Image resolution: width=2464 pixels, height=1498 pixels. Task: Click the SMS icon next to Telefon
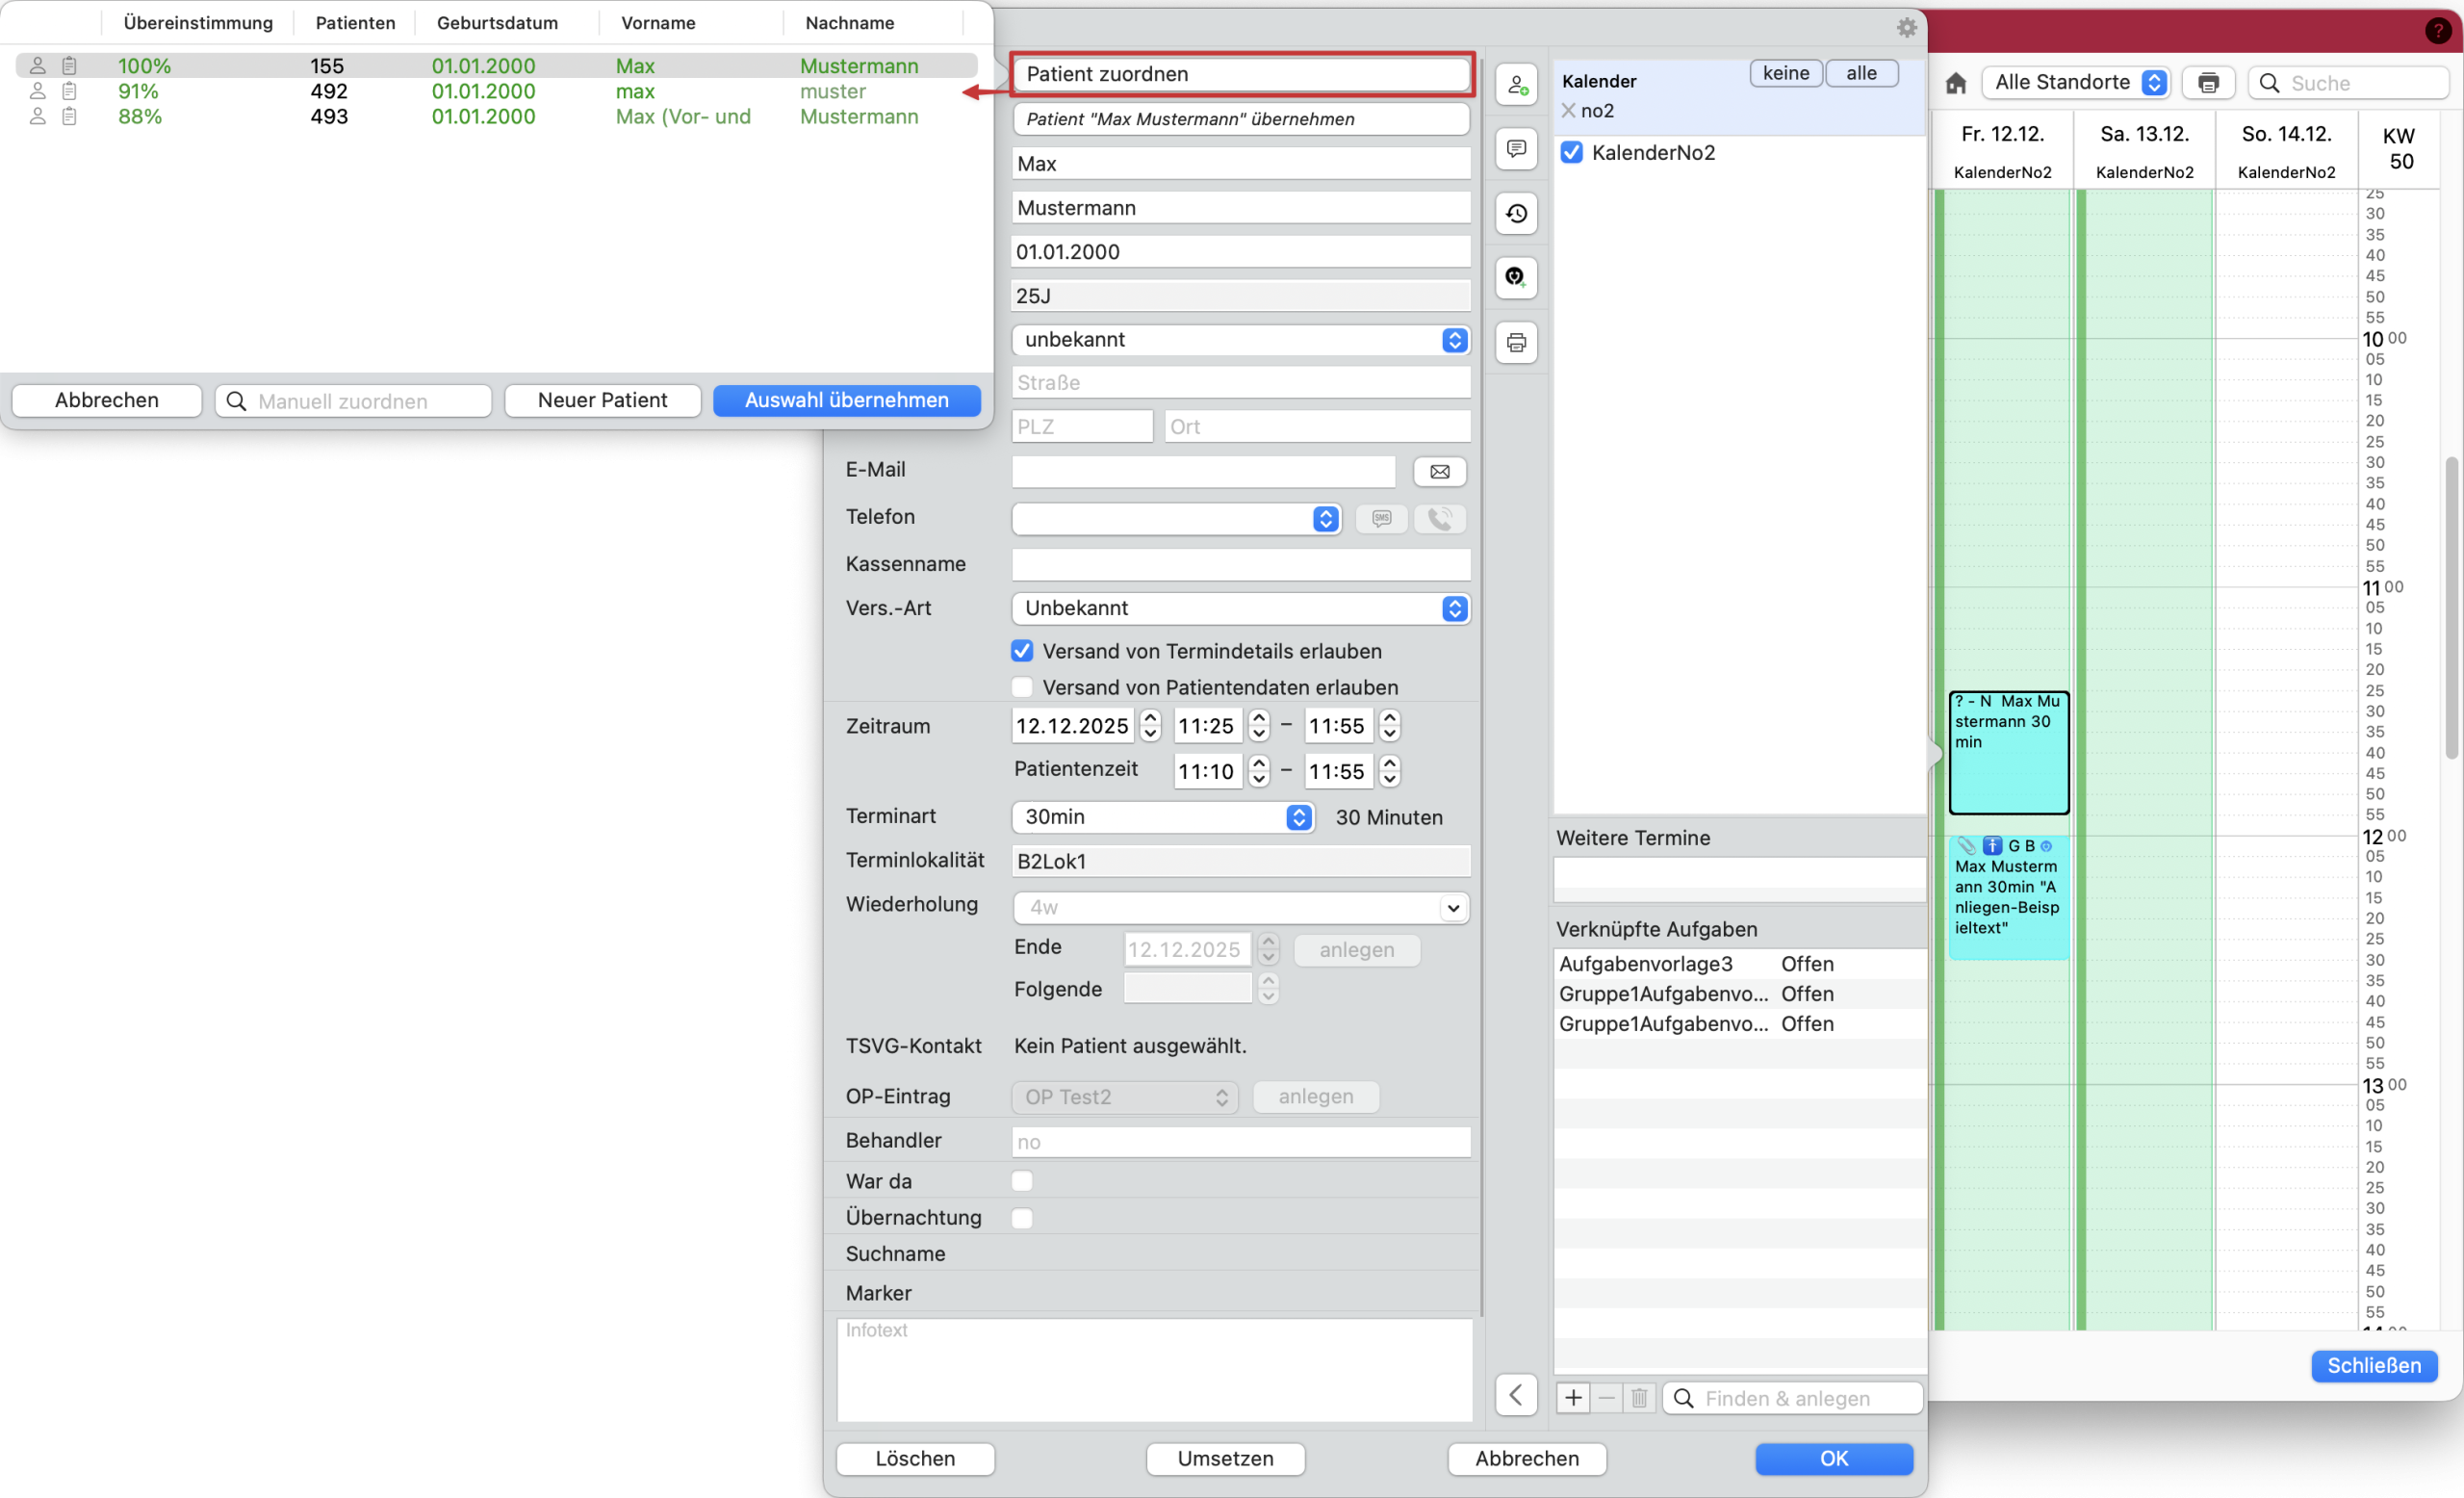[x=1381, y=518]
